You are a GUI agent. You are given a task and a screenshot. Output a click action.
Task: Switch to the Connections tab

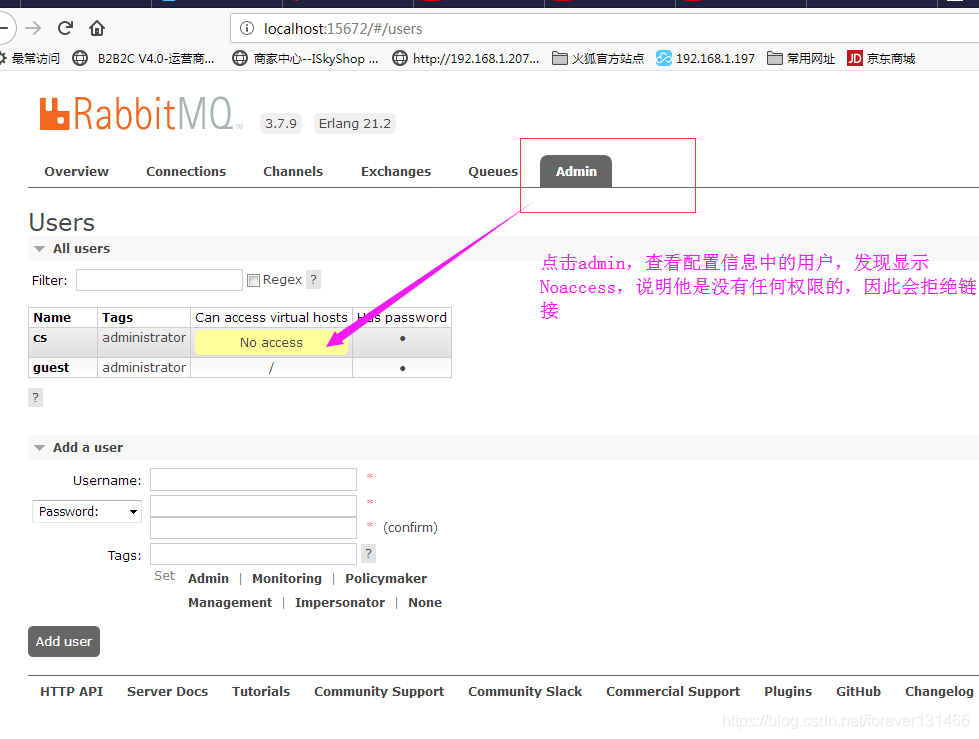click(186, 172)
